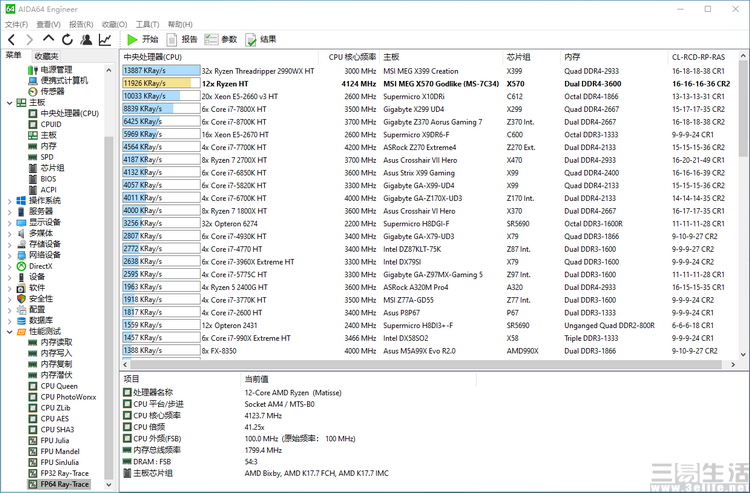Click the refresh icon in toolbar
750x493 pixels.
click(66, 40)
